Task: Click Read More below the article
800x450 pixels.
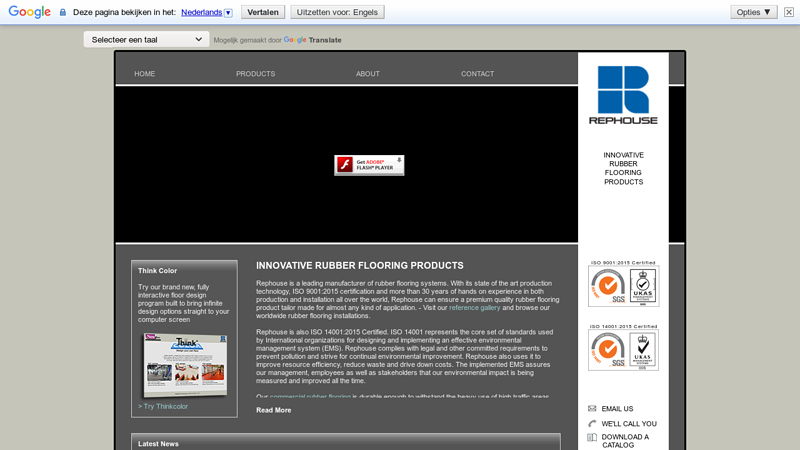Action: [273, 410]
